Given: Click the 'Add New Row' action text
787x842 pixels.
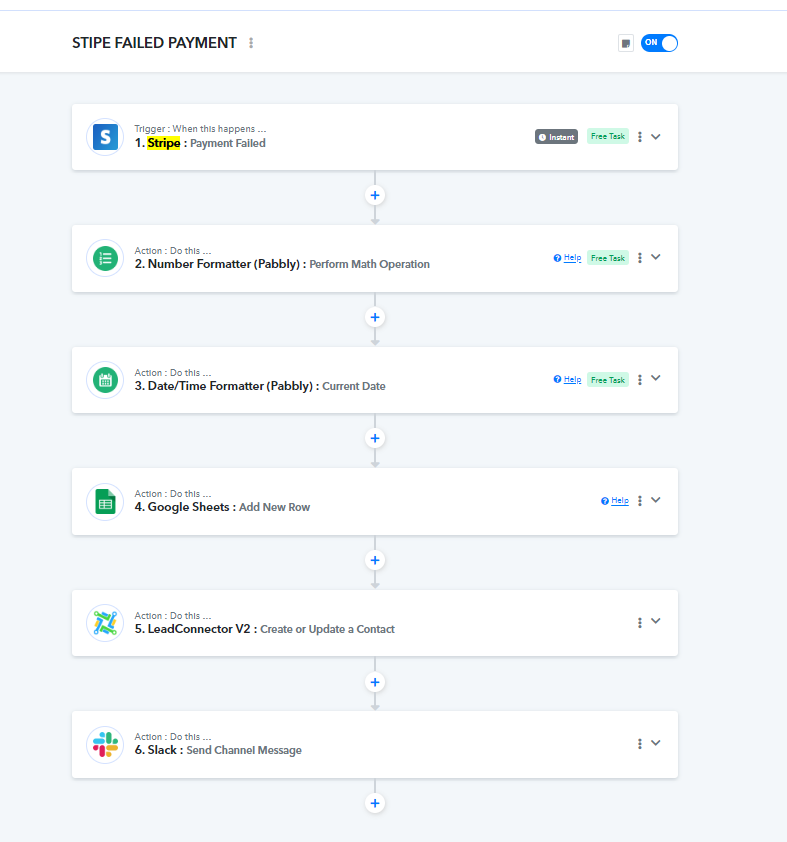Looking at the screenshot, I should 274,507.
